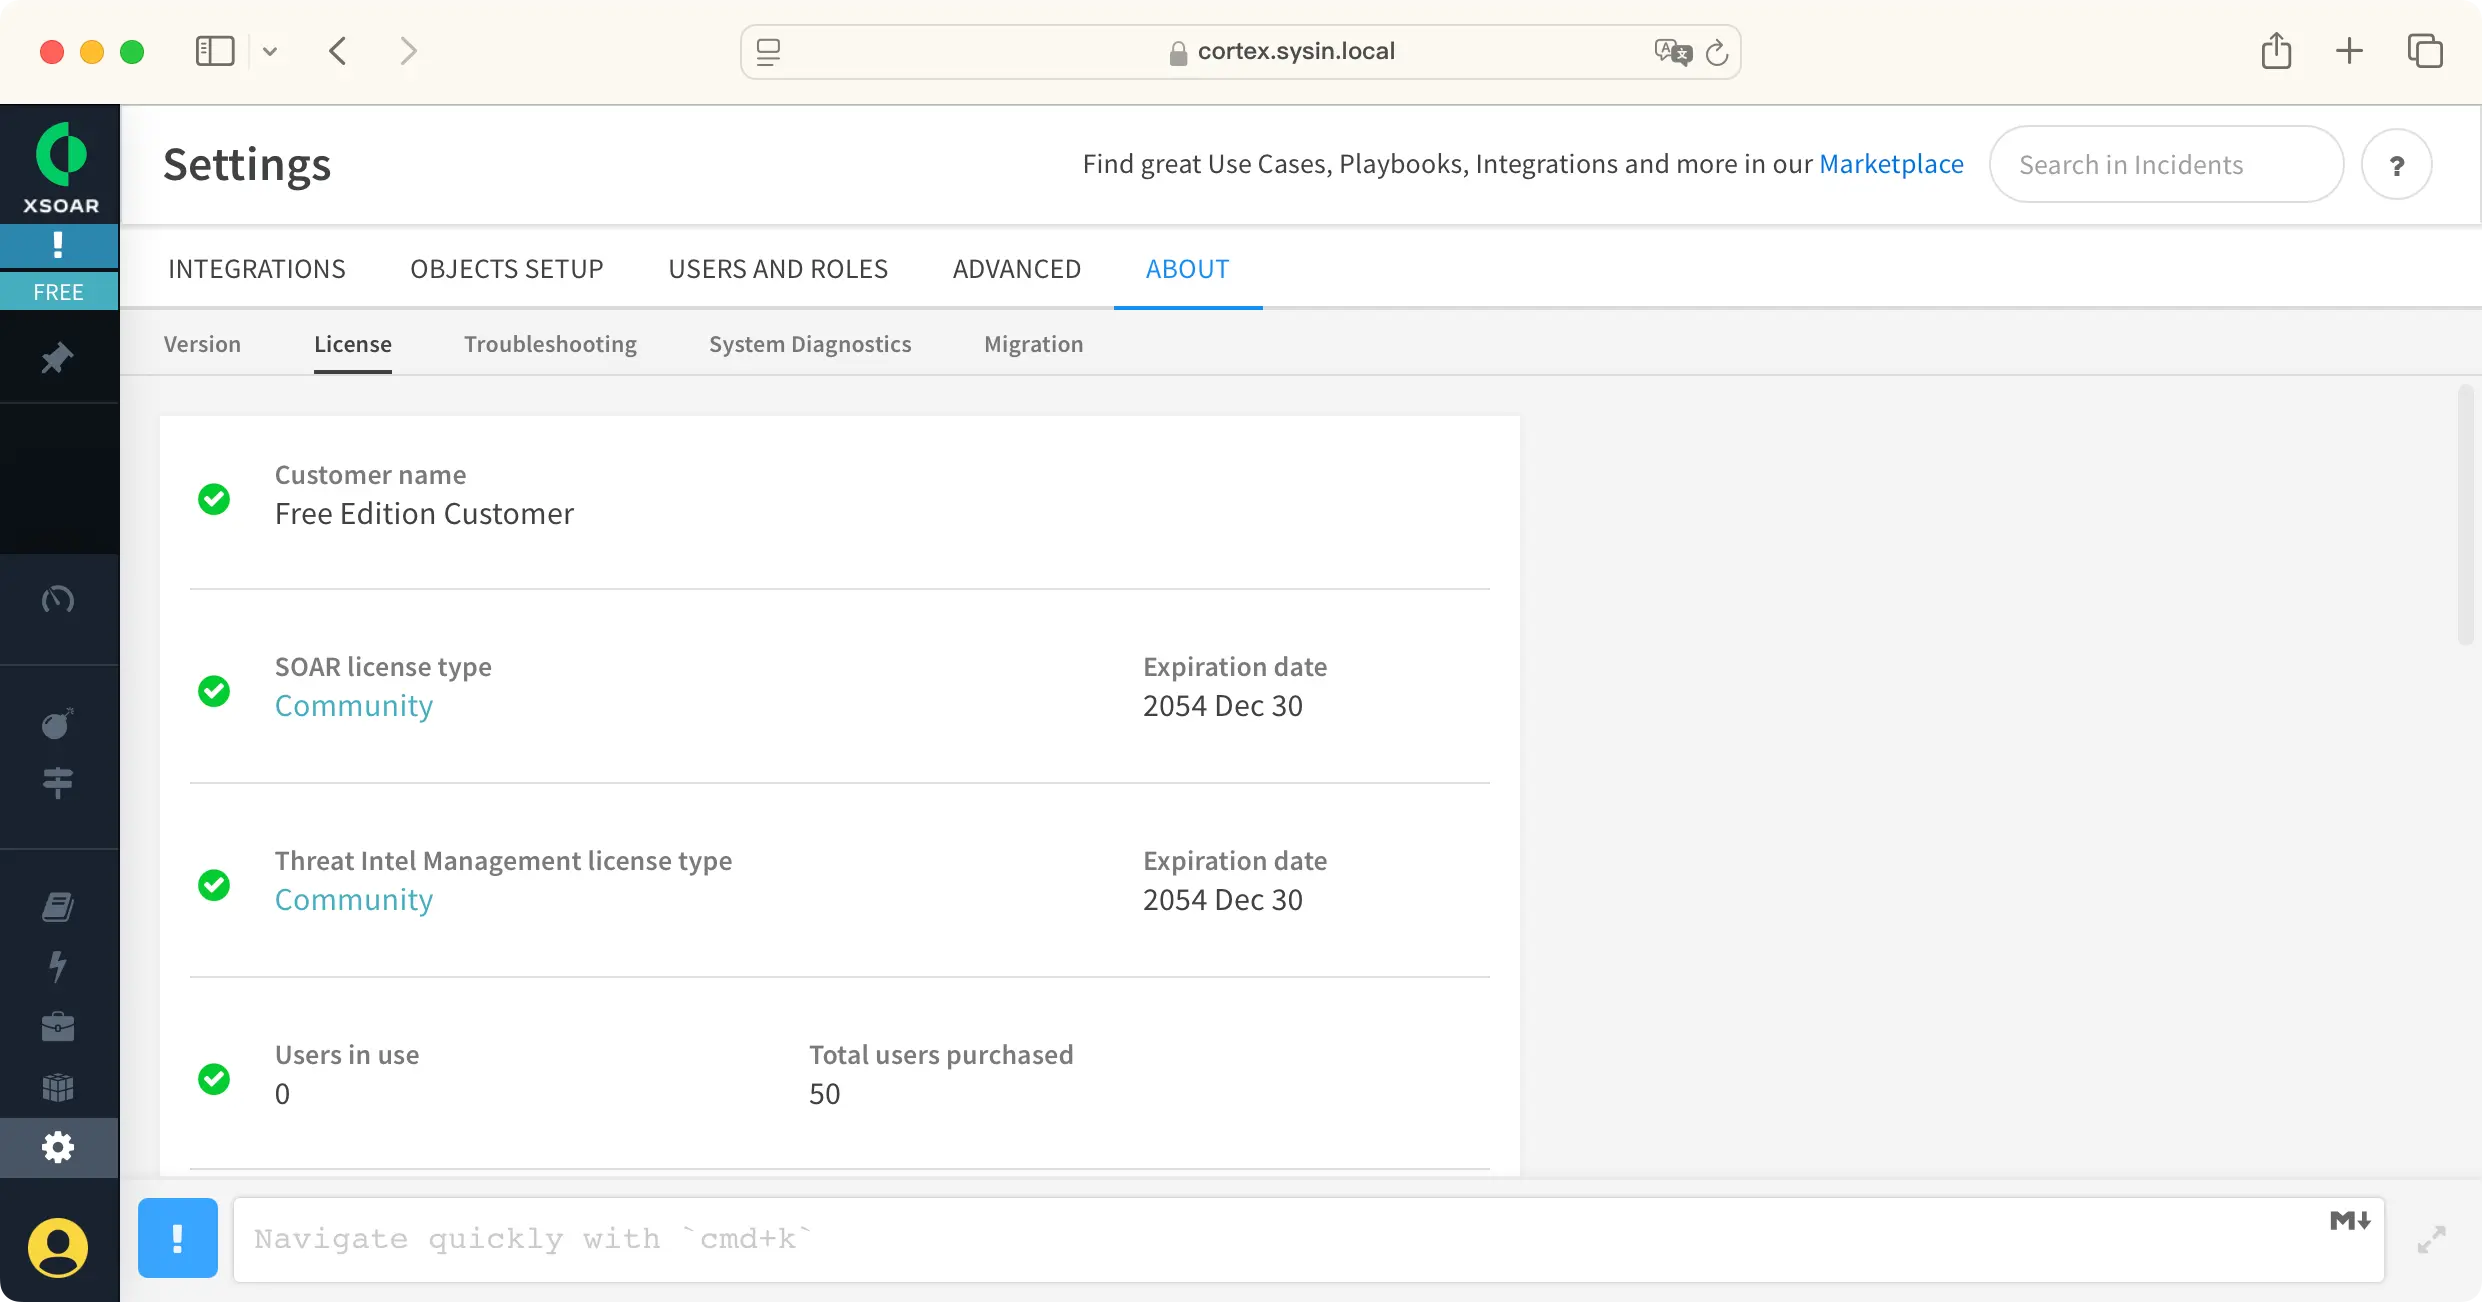Switch to the OBJECTS SETUP tab
Viewport: 2482px width, 1302px height.
click(507, 269)
